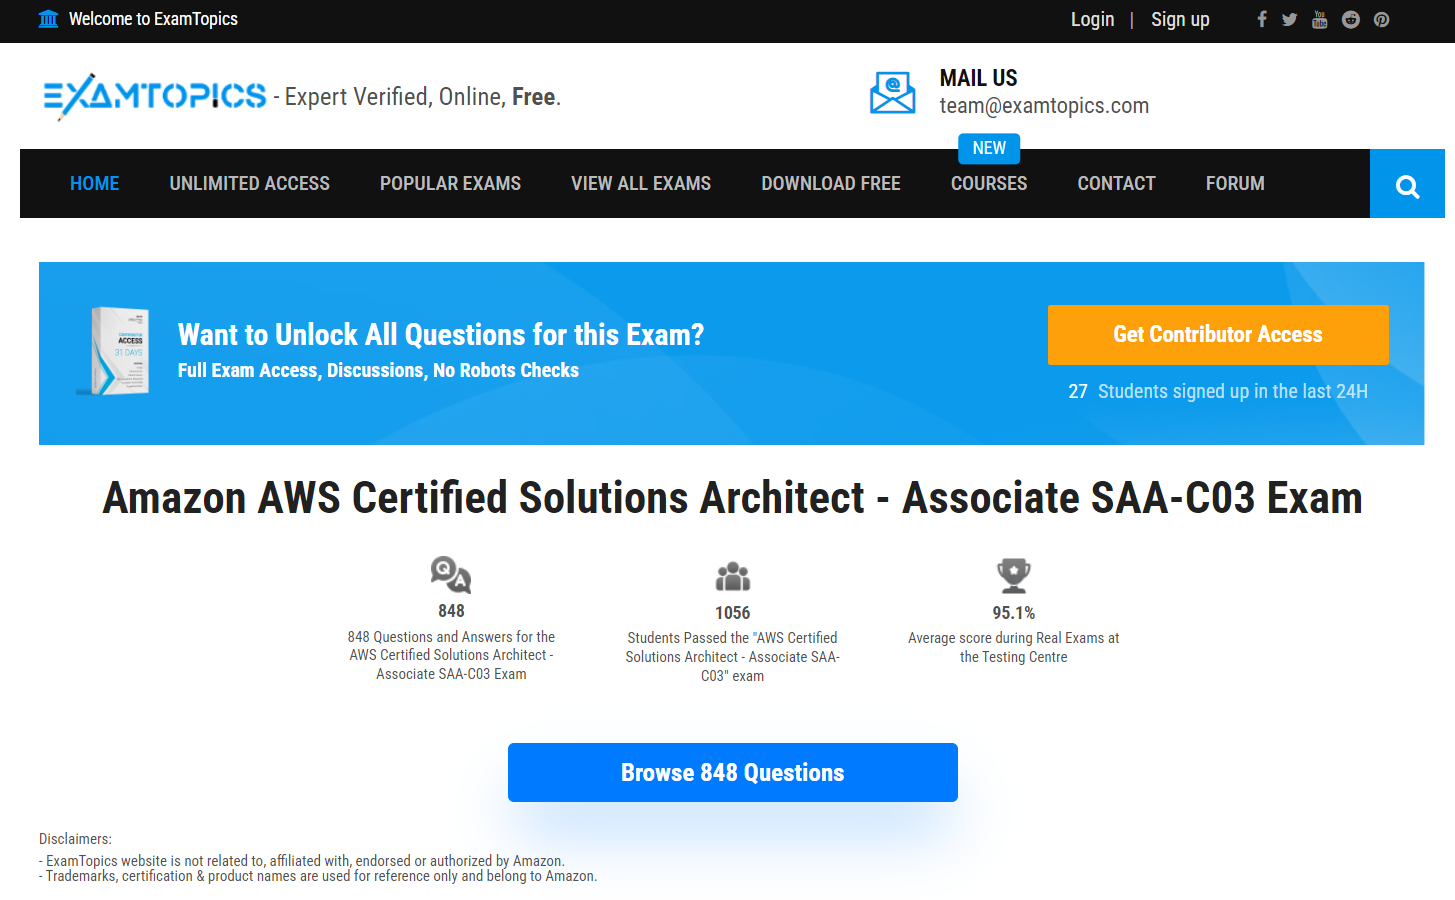
Task: Click the MAIL US heading
Action: (x=978, y=78)
